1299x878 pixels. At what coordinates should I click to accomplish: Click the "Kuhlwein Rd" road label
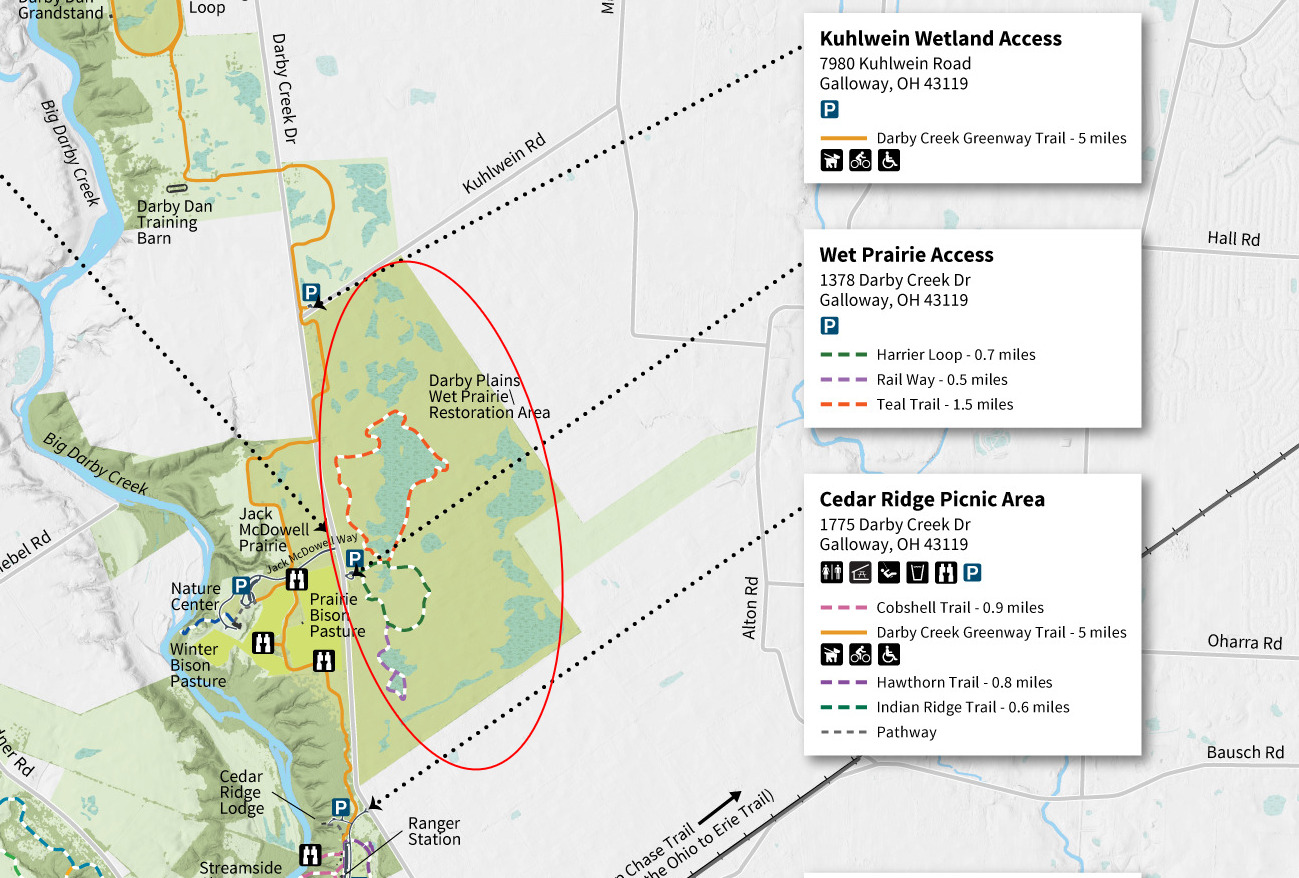tap(504, 166)
